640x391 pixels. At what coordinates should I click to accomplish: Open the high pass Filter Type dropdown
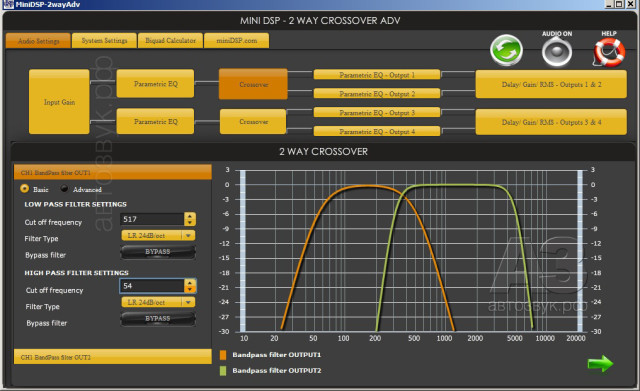[158, 302]
